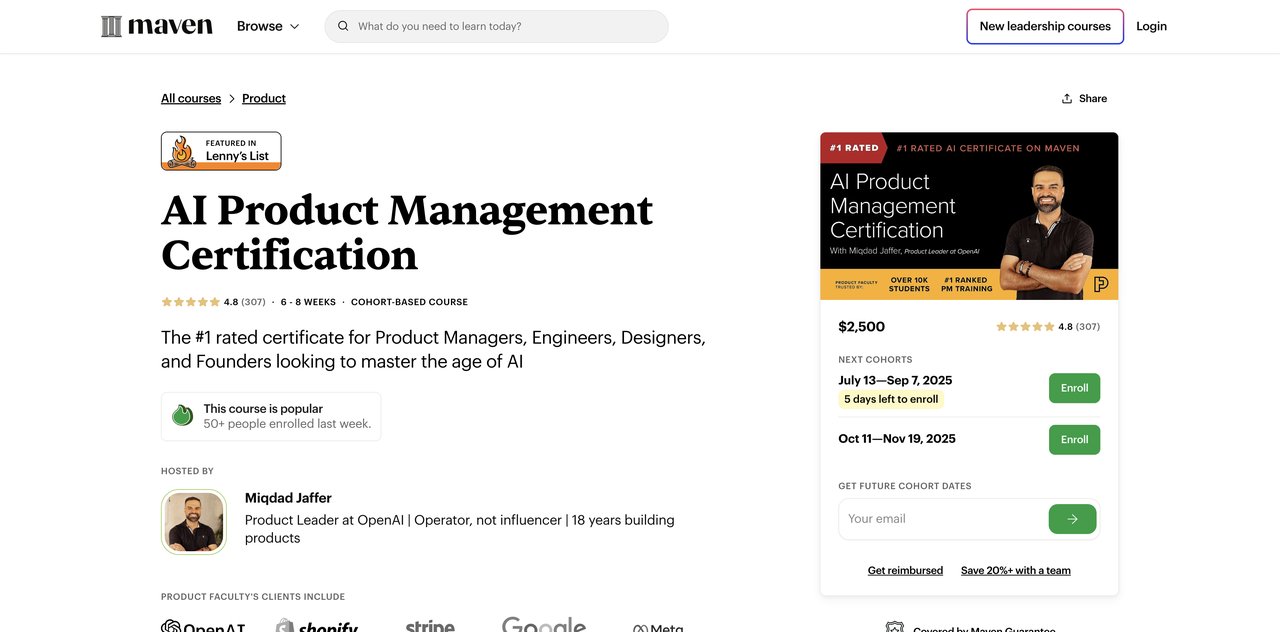Open the Featured in Lenny's List badge

(221, 151)
